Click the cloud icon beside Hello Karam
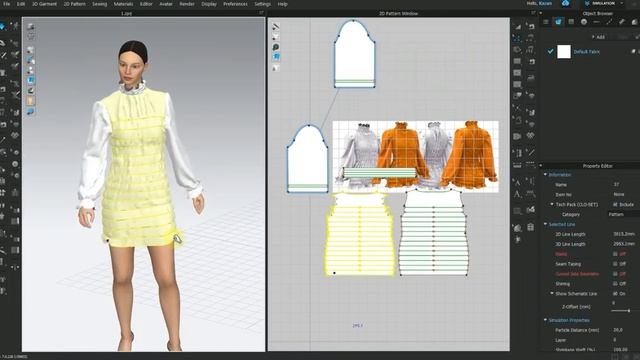640x360 pixels. [x=566, y=3]
